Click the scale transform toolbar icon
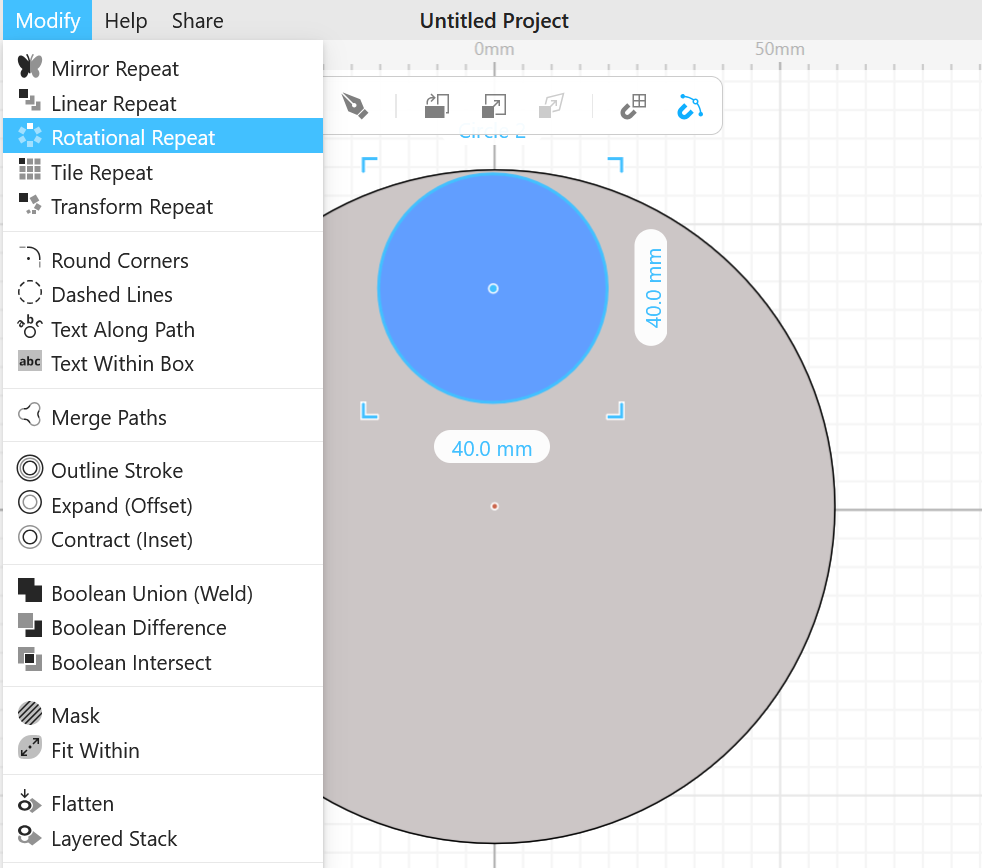Screen dimensions: 982x868 pyautogui.click(x=494, y=106)
